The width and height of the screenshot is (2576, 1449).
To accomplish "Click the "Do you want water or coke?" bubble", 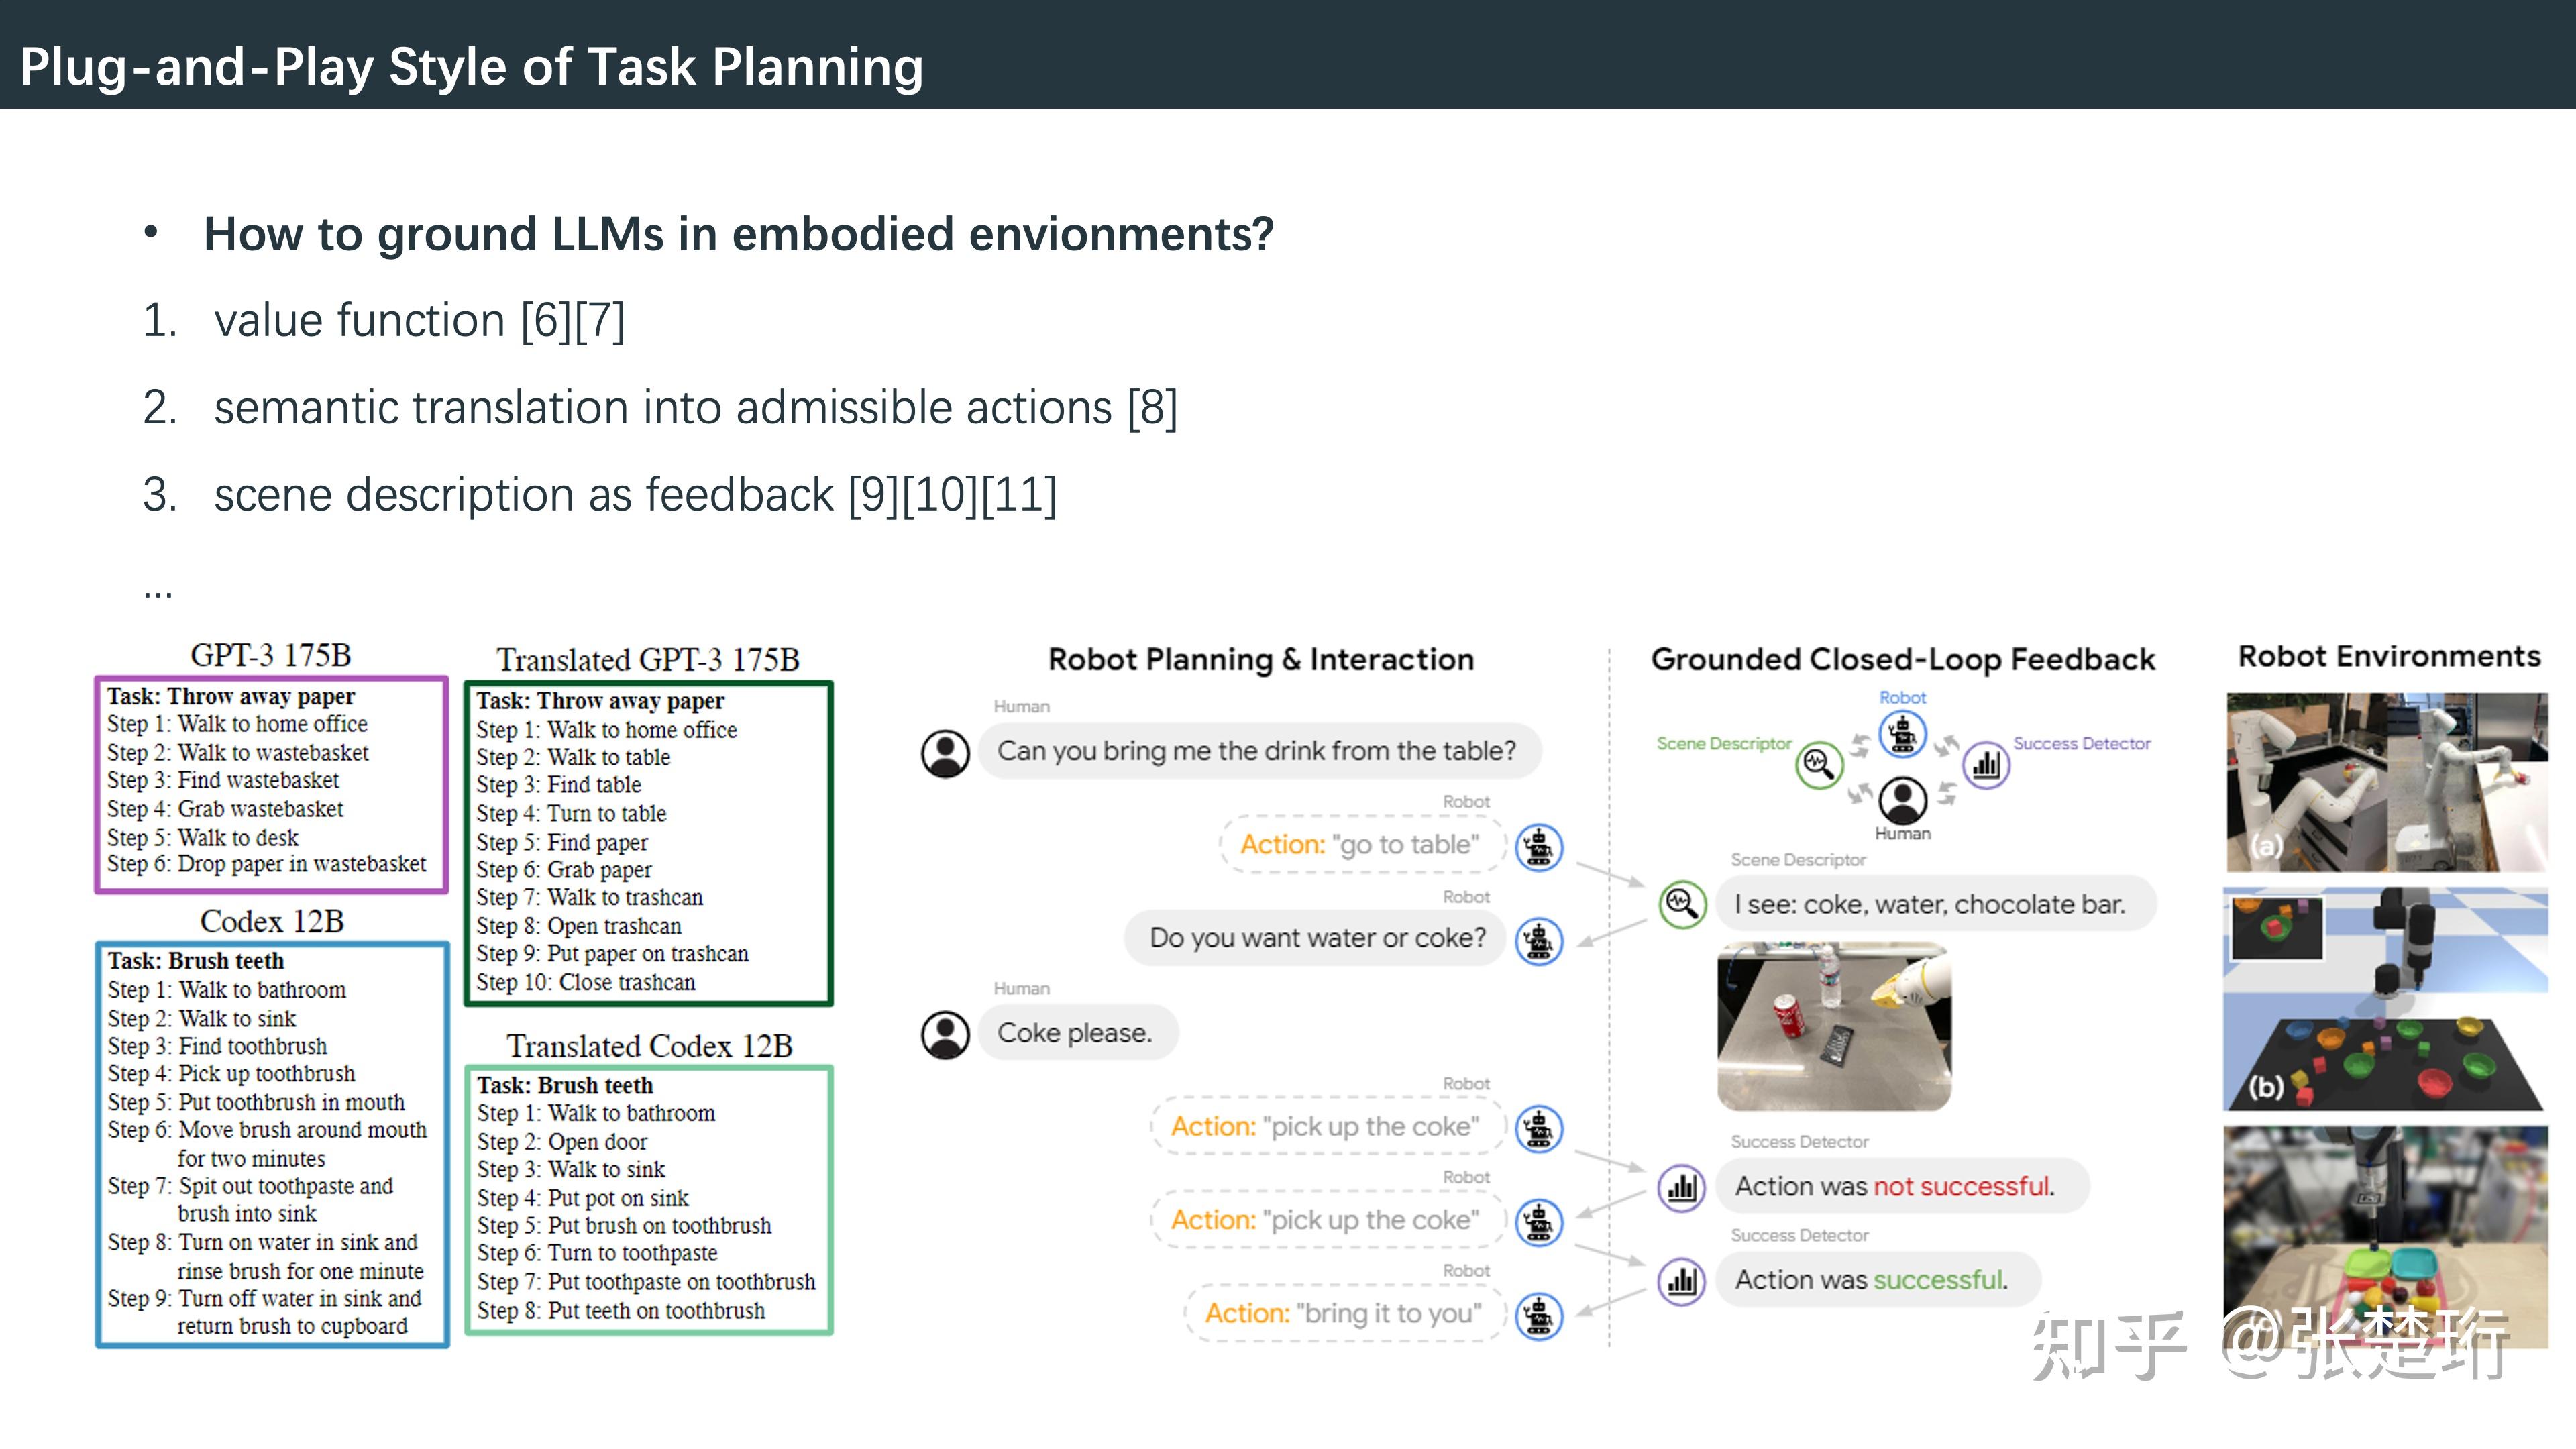I will [1316, 938].
